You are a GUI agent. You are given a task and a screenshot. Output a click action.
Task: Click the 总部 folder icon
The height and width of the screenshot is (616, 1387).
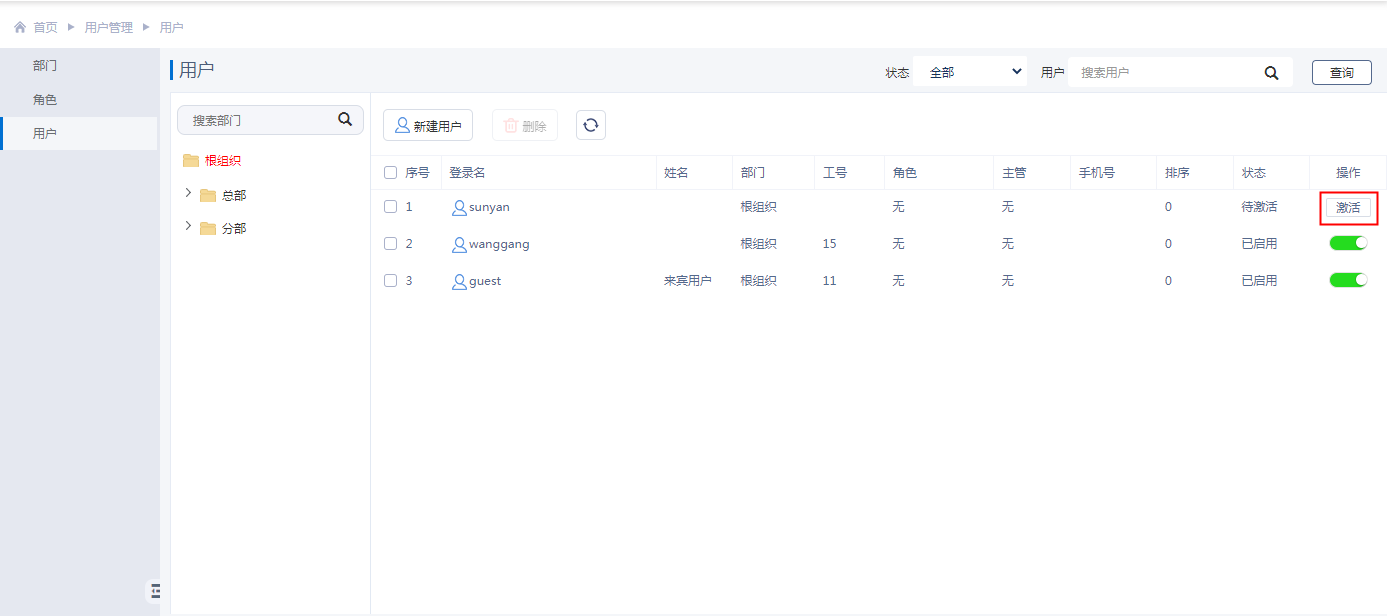point(208,195)
